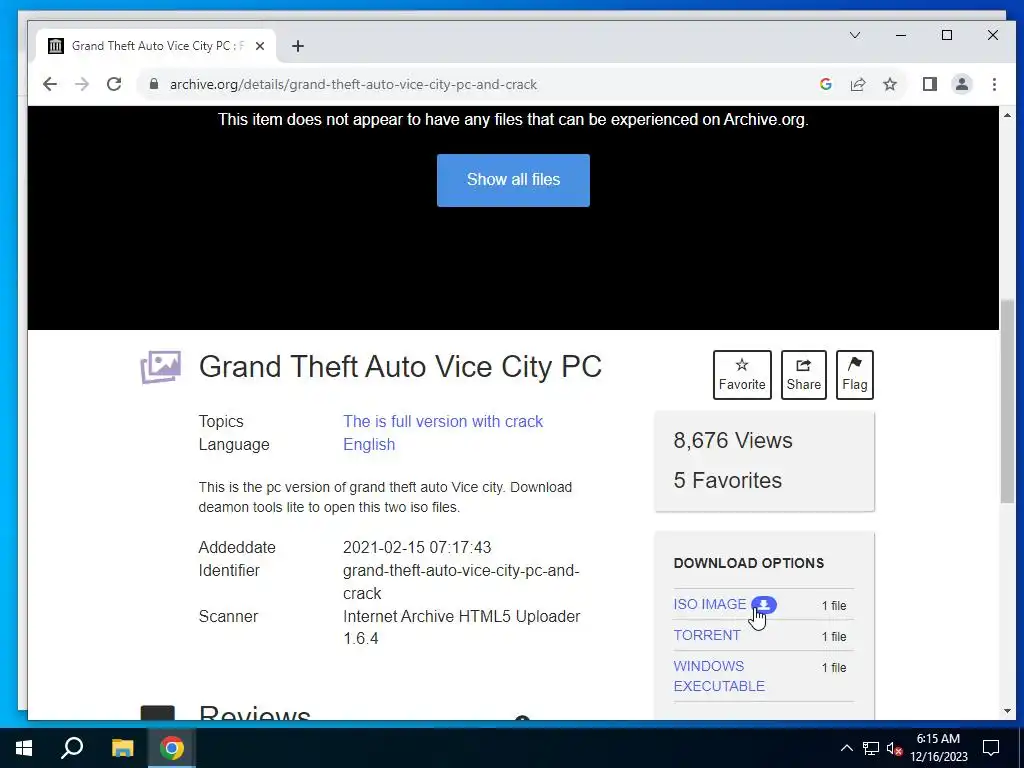Show hidden system tray icons

[846, 748]
